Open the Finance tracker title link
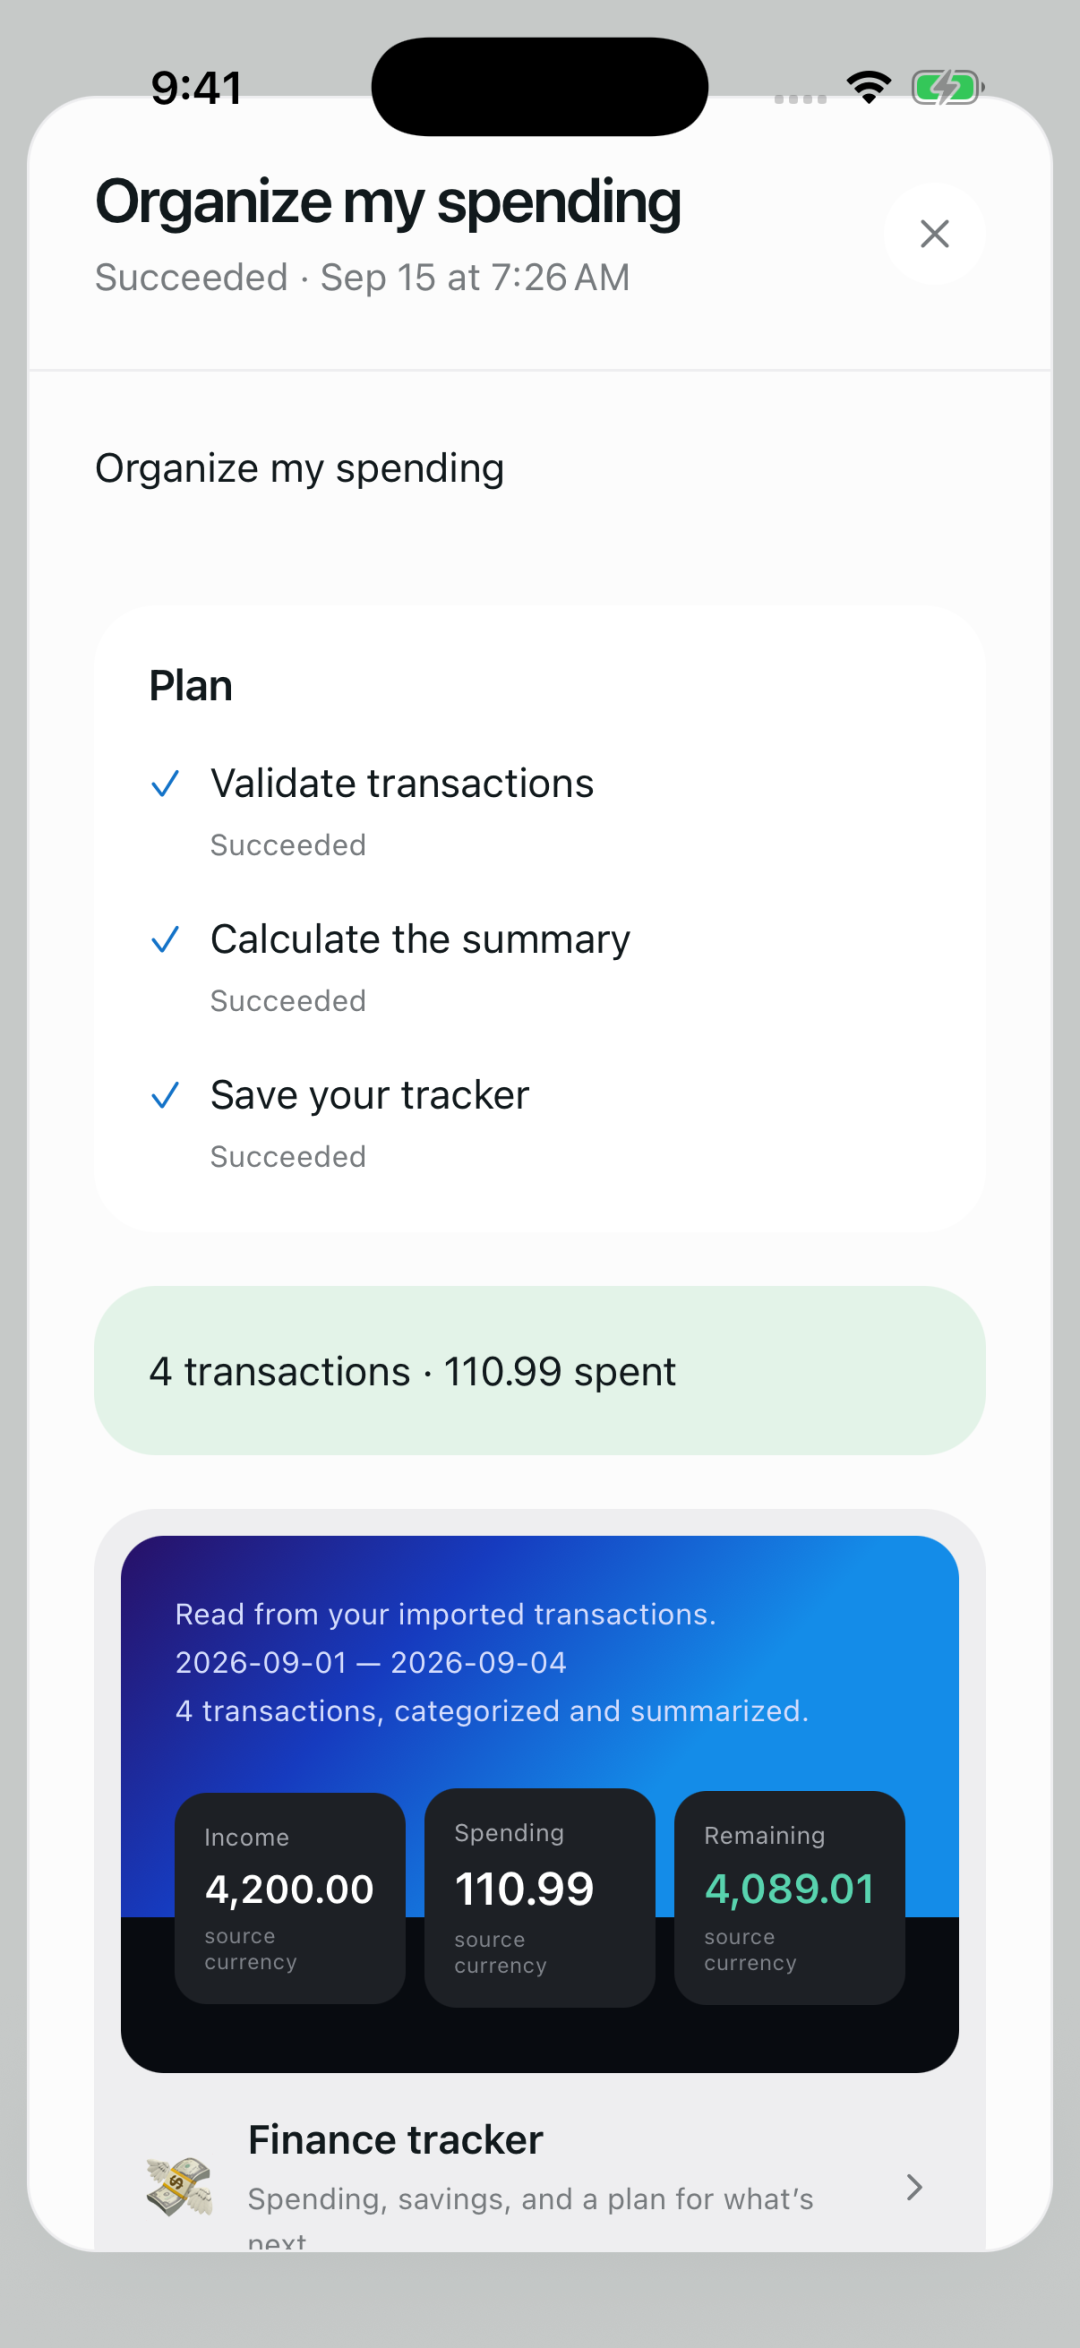 pos(395,2140)
